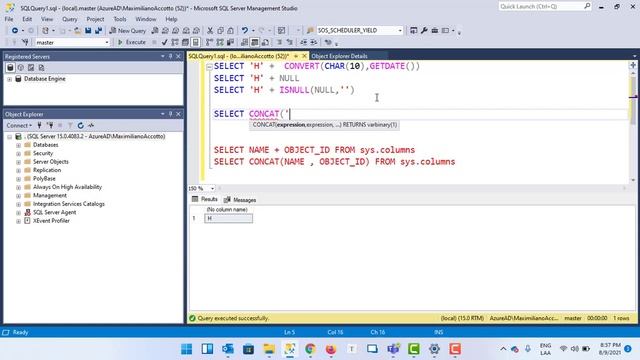
Task: Click the Navigate Backward icon
Action: pyautogui.click(x=15, y=31)
